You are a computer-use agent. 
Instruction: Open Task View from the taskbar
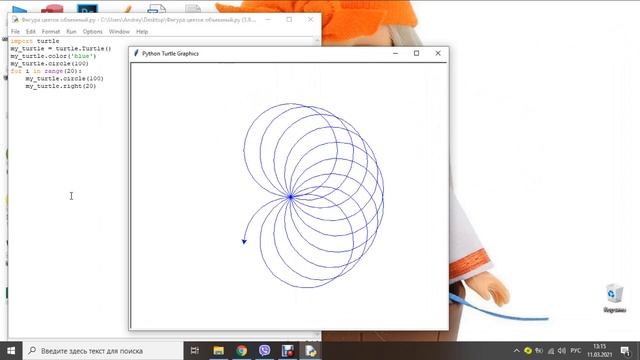click(195, 351)
